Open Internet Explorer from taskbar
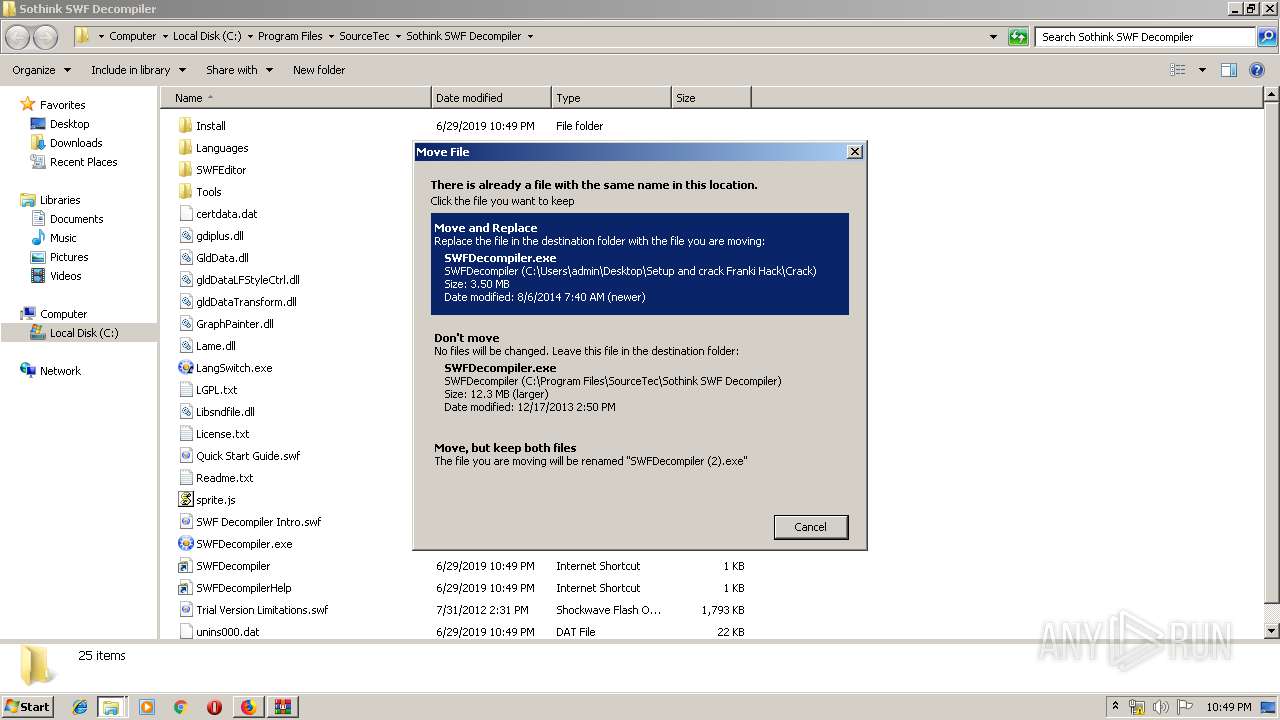 coord(79,707)
